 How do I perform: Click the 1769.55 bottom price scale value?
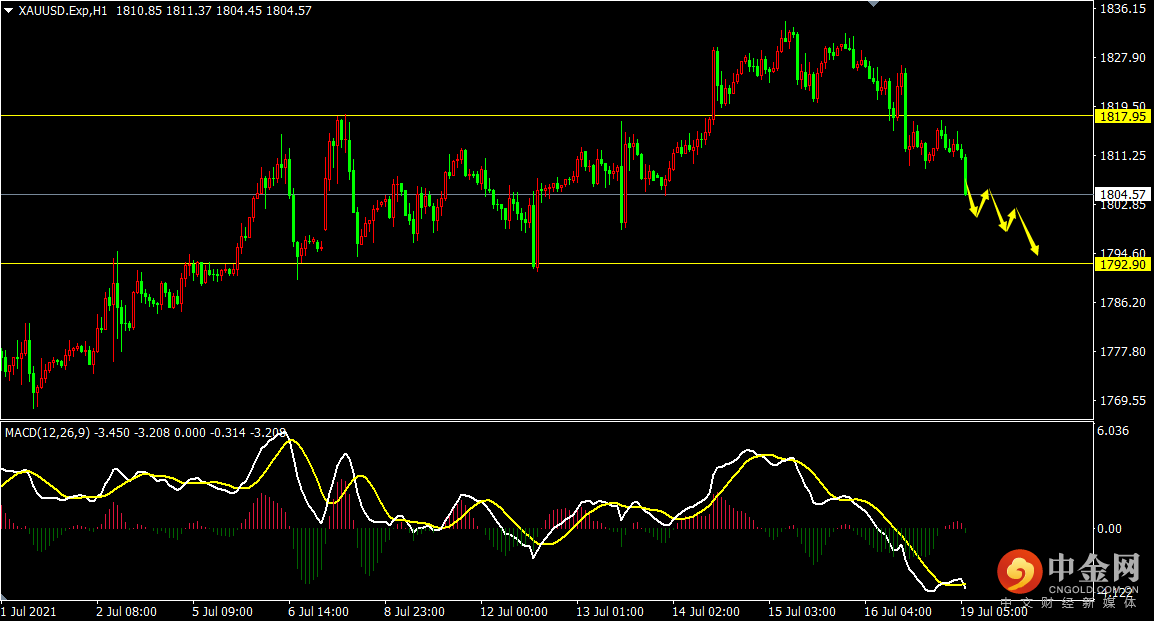click(1121, 401)
